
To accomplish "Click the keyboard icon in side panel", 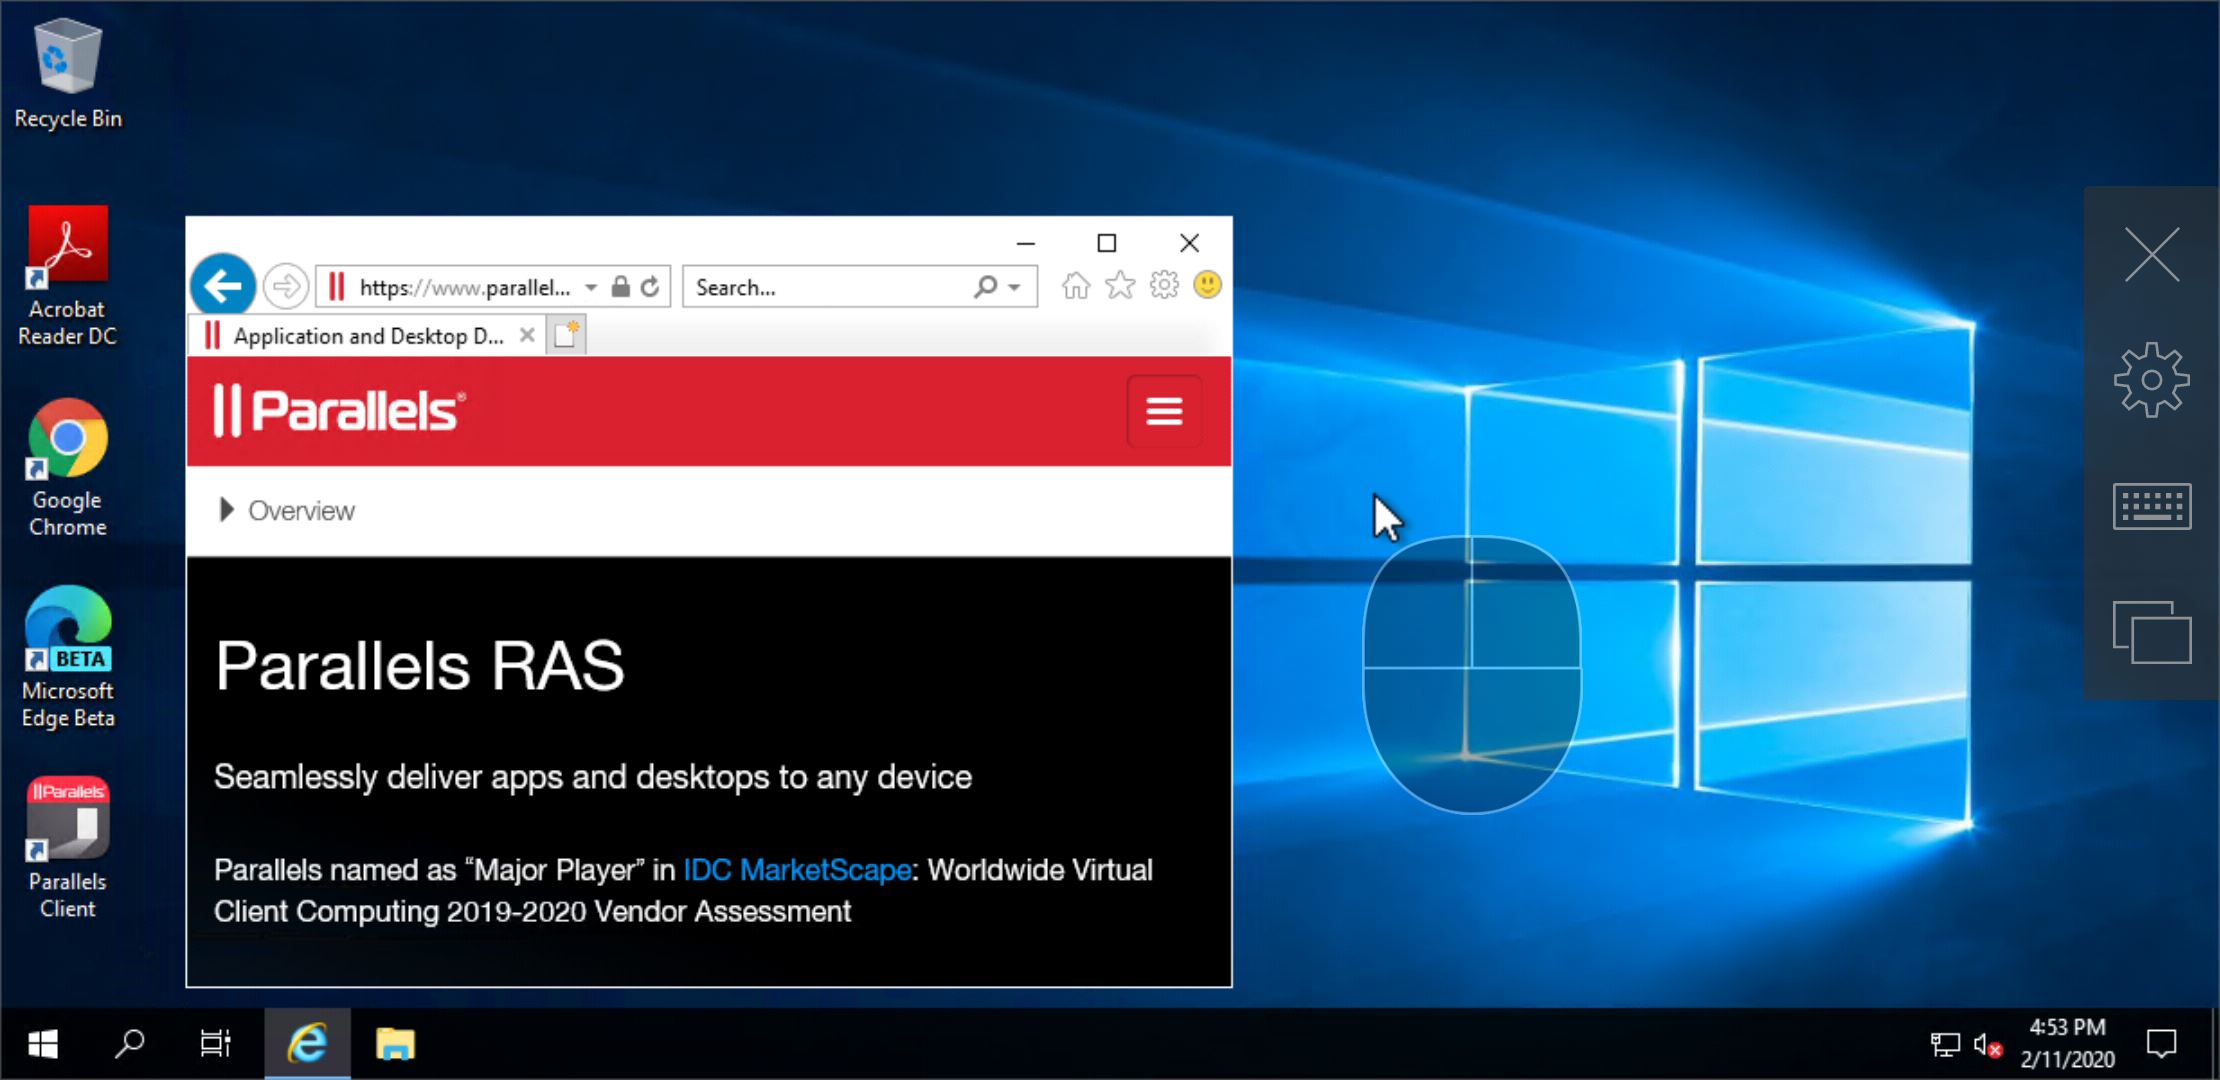I will [x=2151, y=506].
